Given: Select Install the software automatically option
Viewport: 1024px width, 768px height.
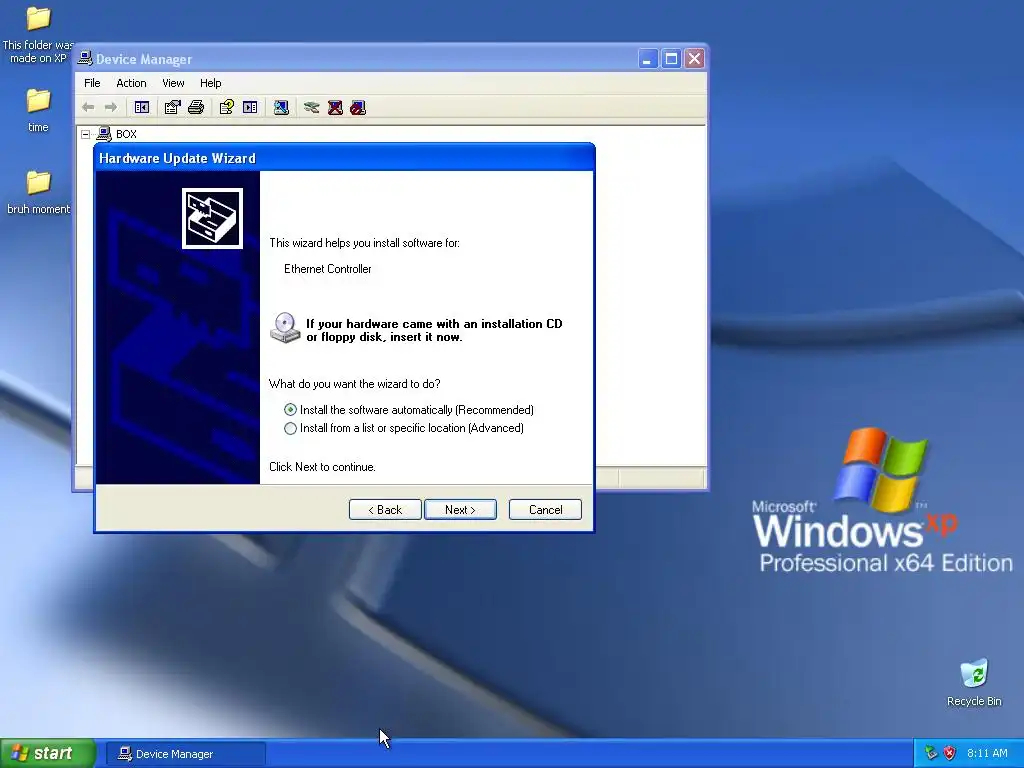Looking at the screenshot, I should [409, 409].
